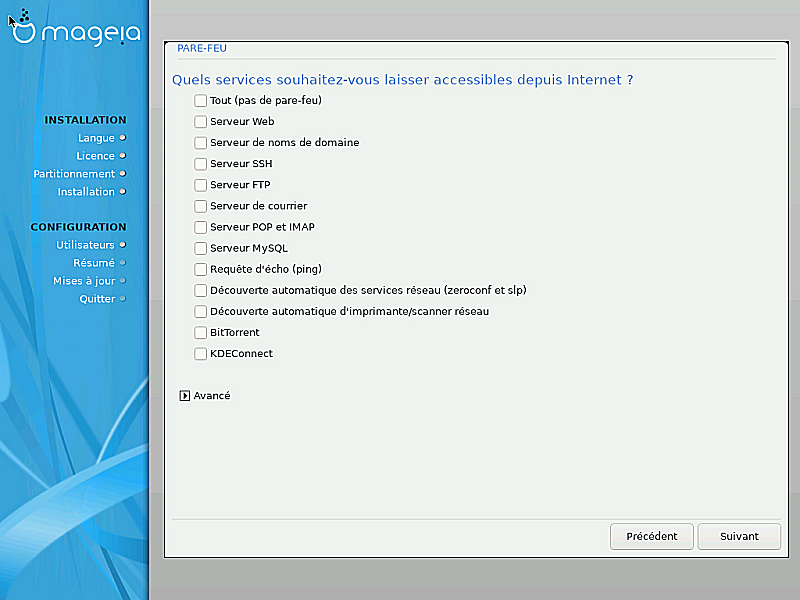Enable Tout (pas de pare-feu) checkbox
Screen dimensions: 800x600
pos(201,100)
